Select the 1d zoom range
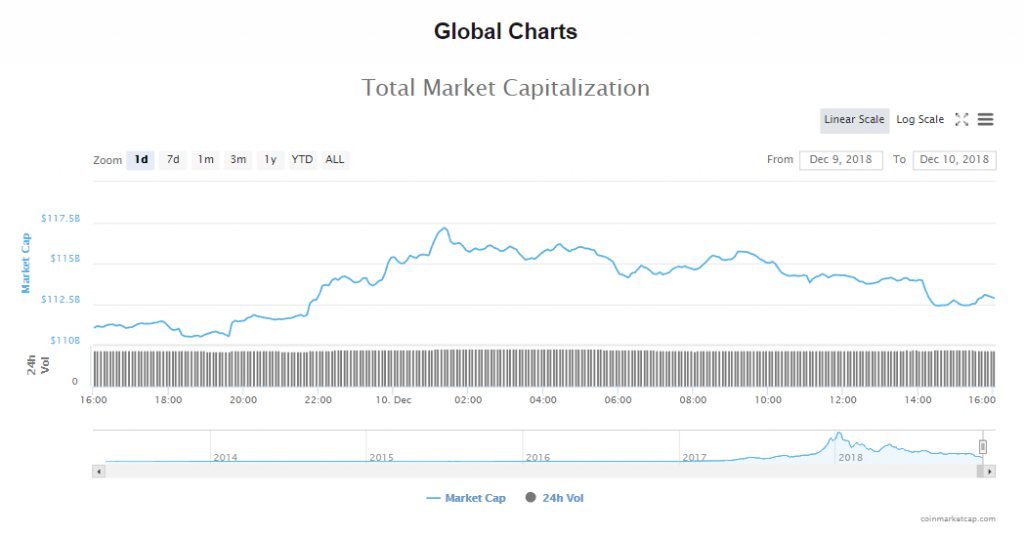This screenshot has height=537, width=1024. pyautogui.click(x=141, y=160)
